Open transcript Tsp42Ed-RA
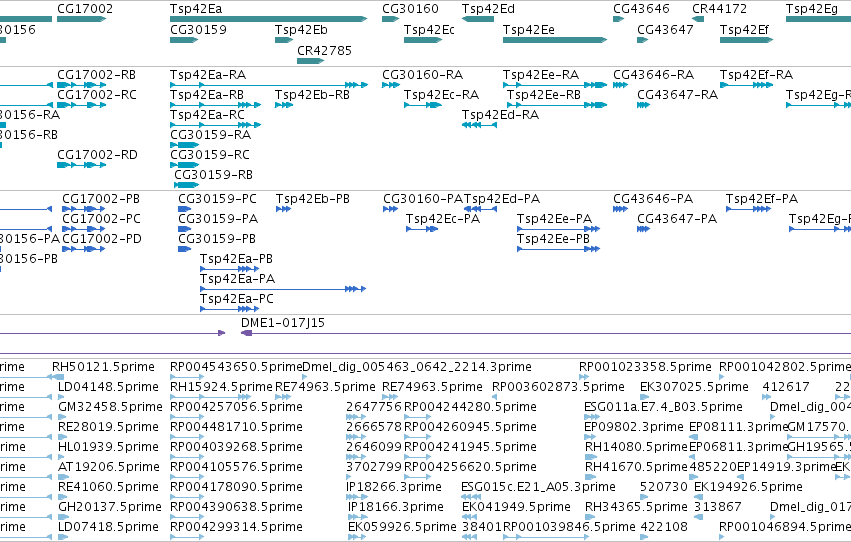The width and height of the screenshot is (851, 542). tap(500, 114)
